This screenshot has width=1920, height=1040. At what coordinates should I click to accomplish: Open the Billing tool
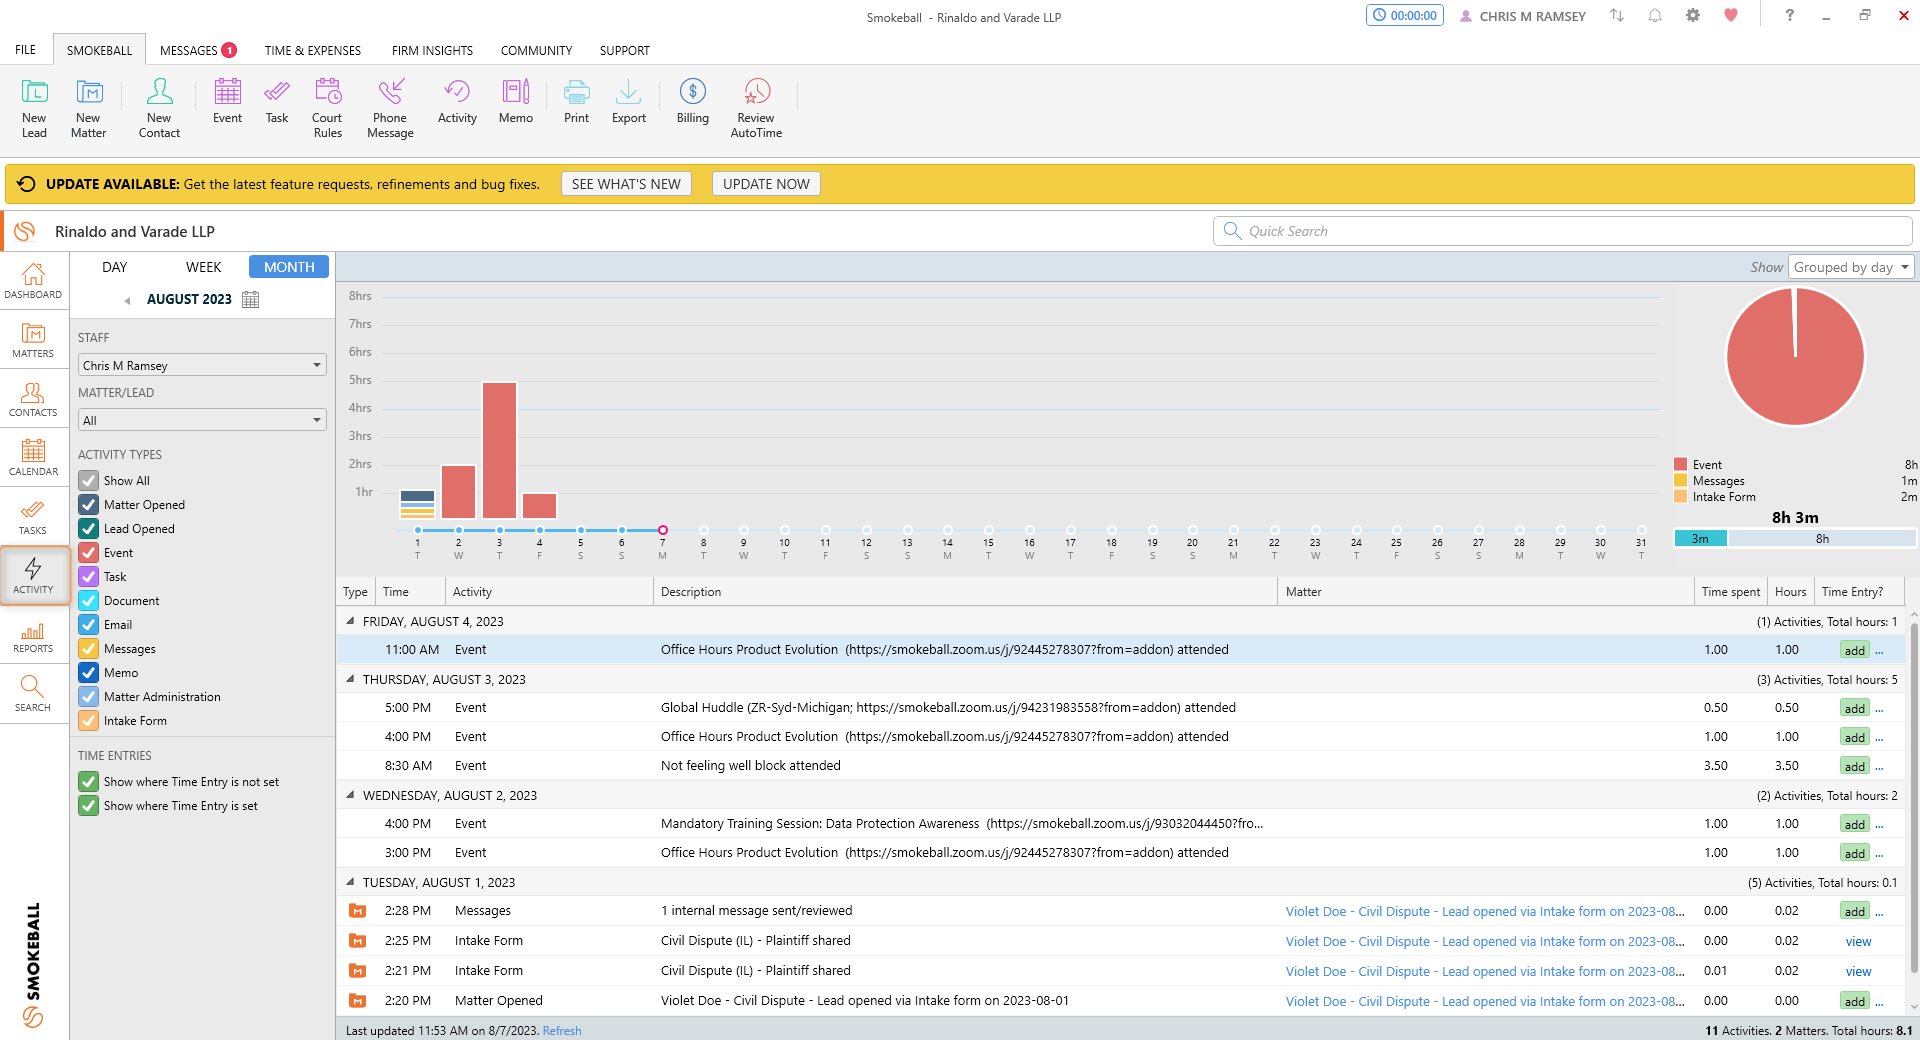pos(692,101)
